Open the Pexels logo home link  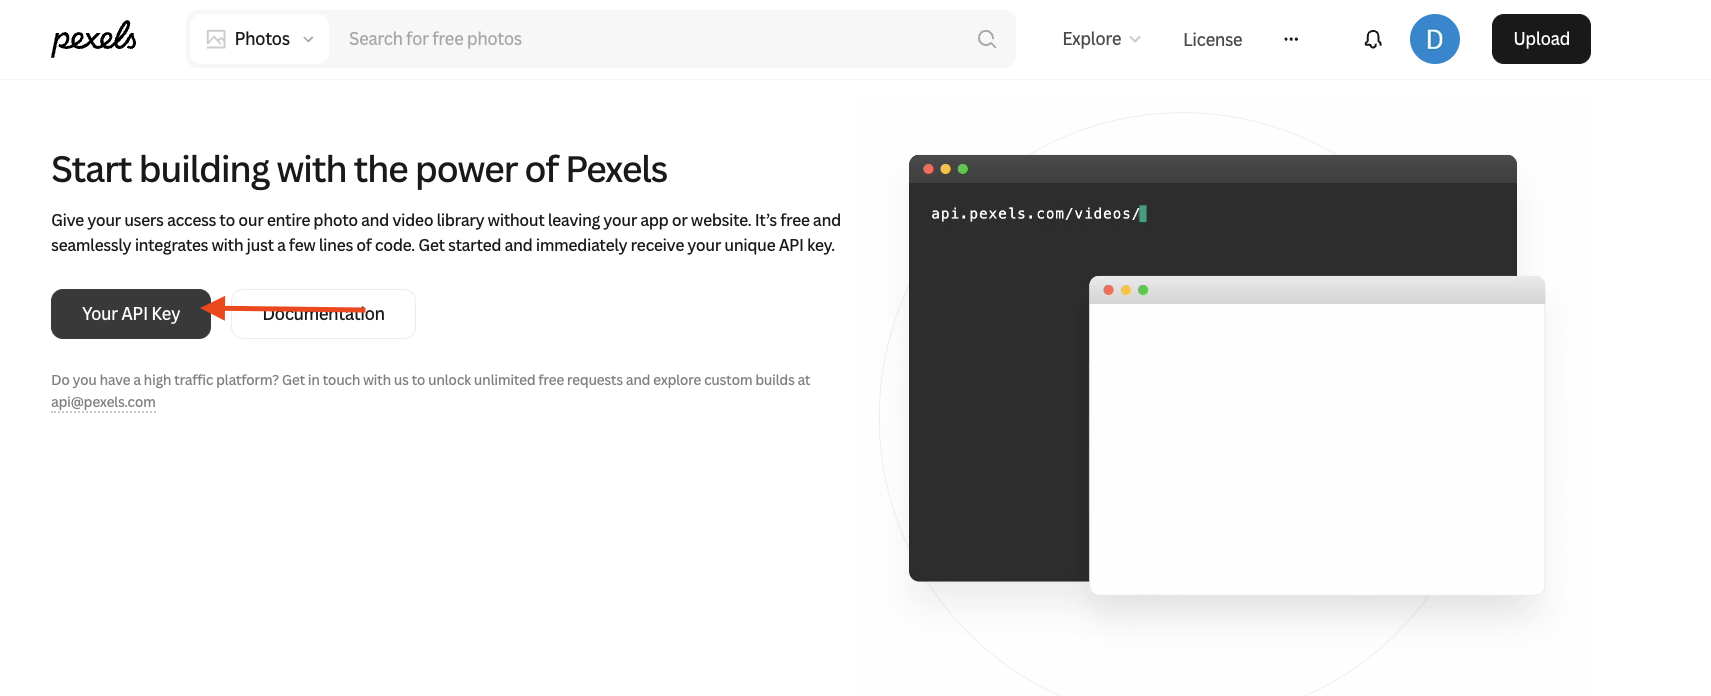tap(94, 39)
